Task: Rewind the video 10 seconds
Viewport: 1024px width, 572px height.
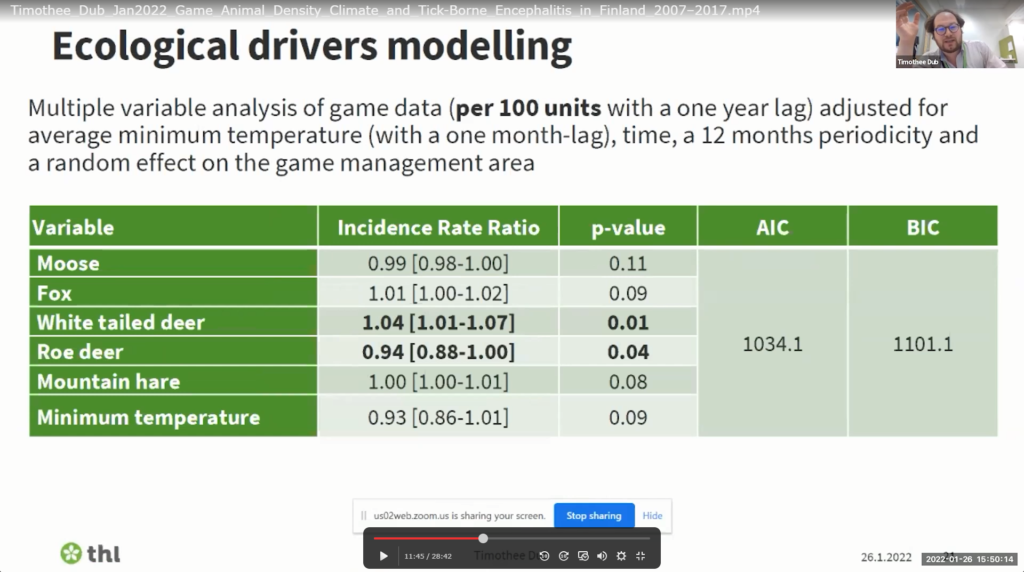Action: point(545,556)
